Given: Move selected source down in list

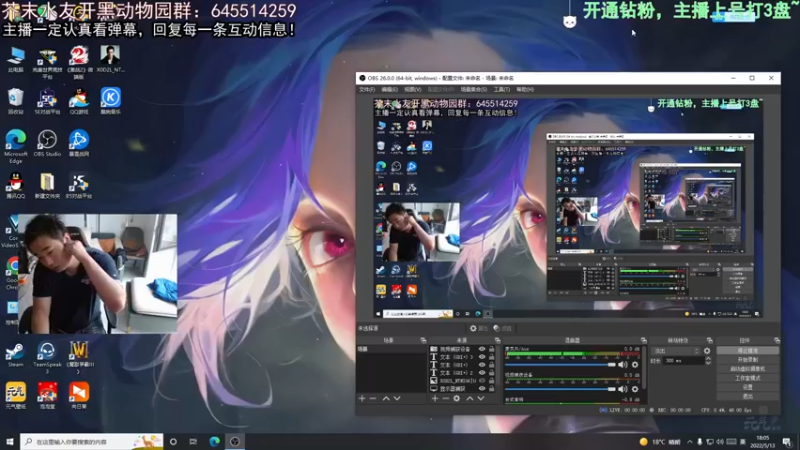Looking at the screenshot, I should click(481, 398).
